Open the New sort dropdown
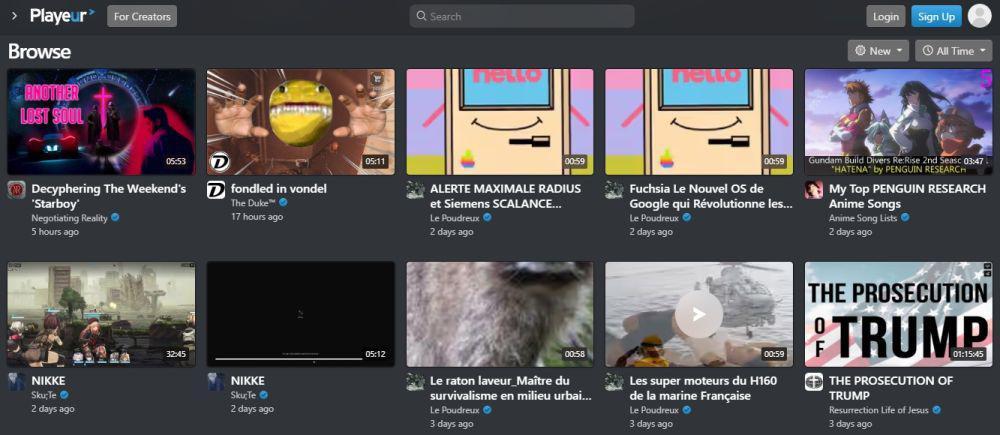 click(x=878, y=50)
